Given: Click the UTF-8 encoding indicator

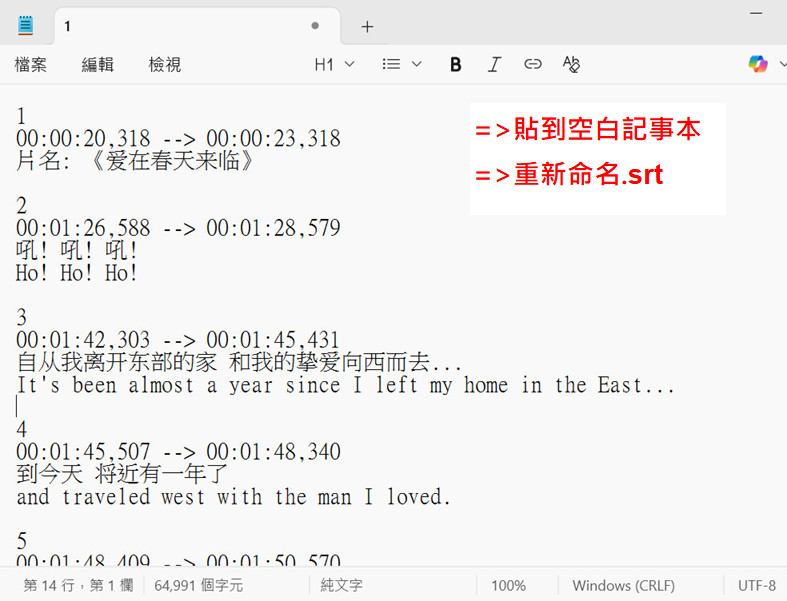Looking at the screenshot, I should pos(757,585).
